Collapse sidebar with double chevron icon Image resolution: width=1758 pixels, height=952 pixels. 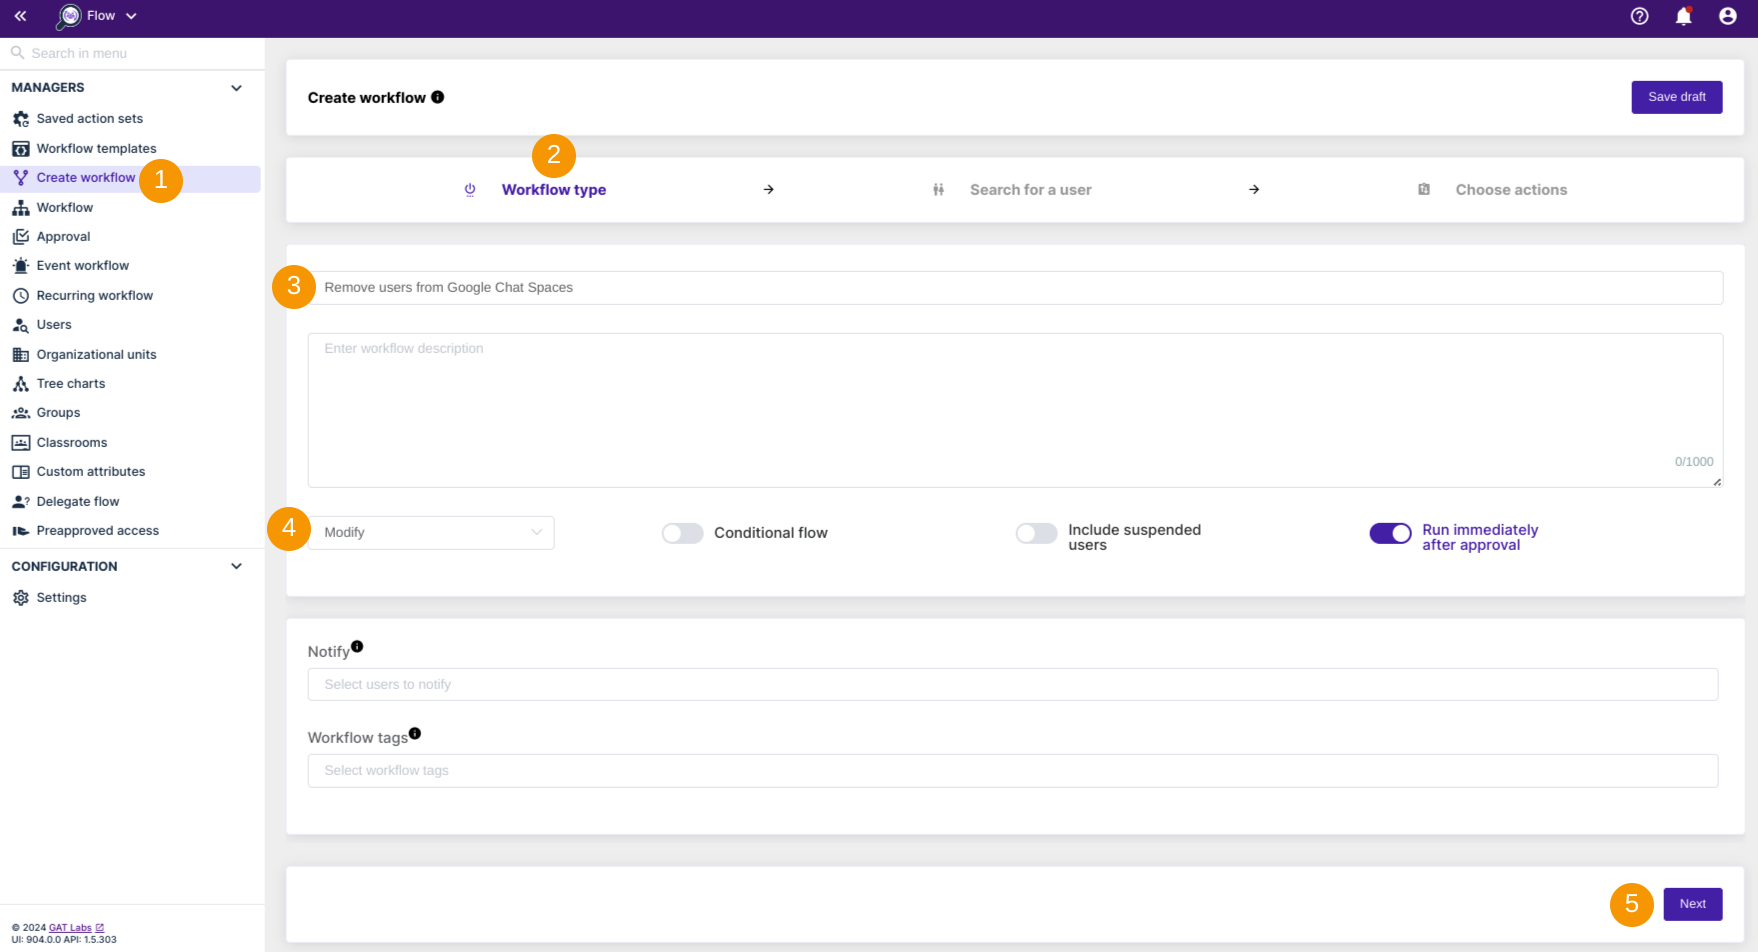(20, 16)
